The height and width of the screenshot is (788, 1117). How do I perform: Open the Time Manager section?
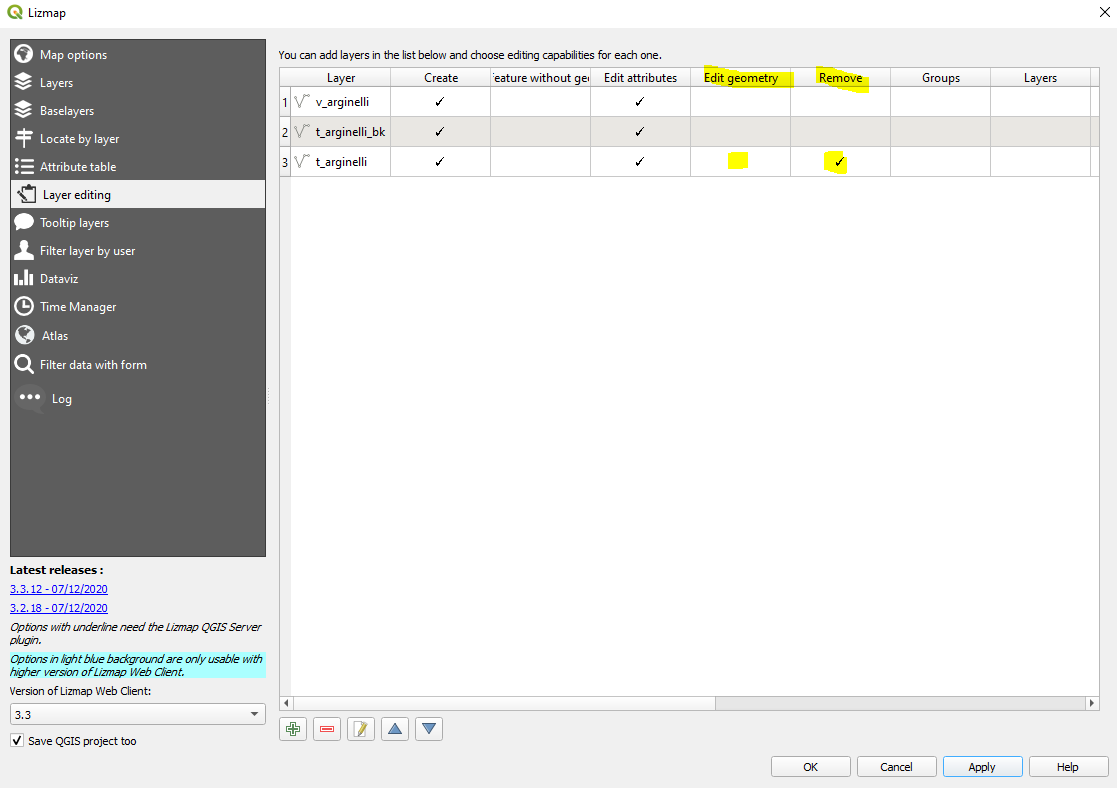pyautogui.click(x=78, y=306)
